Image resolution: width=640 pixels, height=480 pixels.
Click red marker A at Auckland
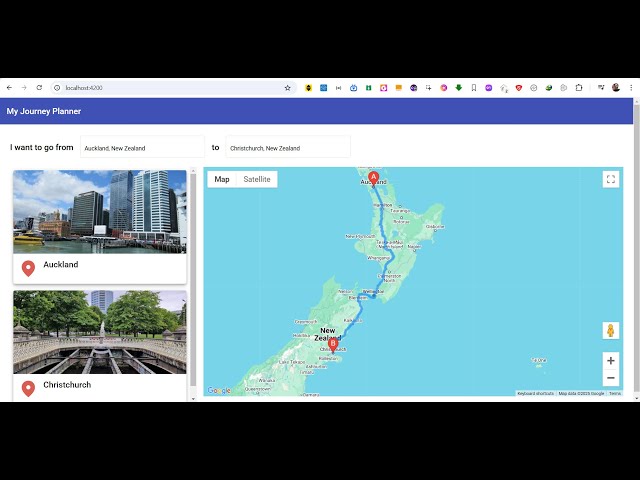click(374, 177)
